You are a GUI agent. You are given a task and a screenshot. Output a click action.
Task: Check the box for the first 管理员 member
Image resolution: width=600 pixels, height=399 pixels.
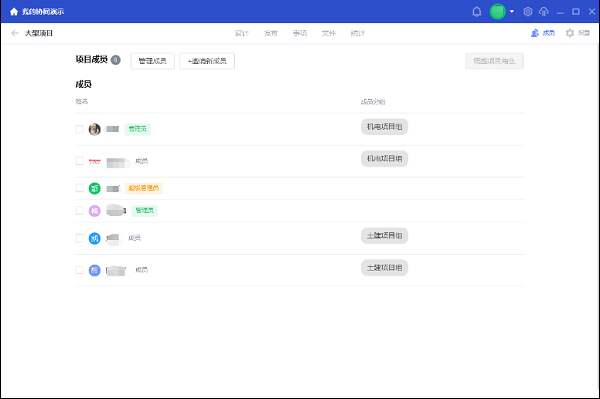point(80,129)
